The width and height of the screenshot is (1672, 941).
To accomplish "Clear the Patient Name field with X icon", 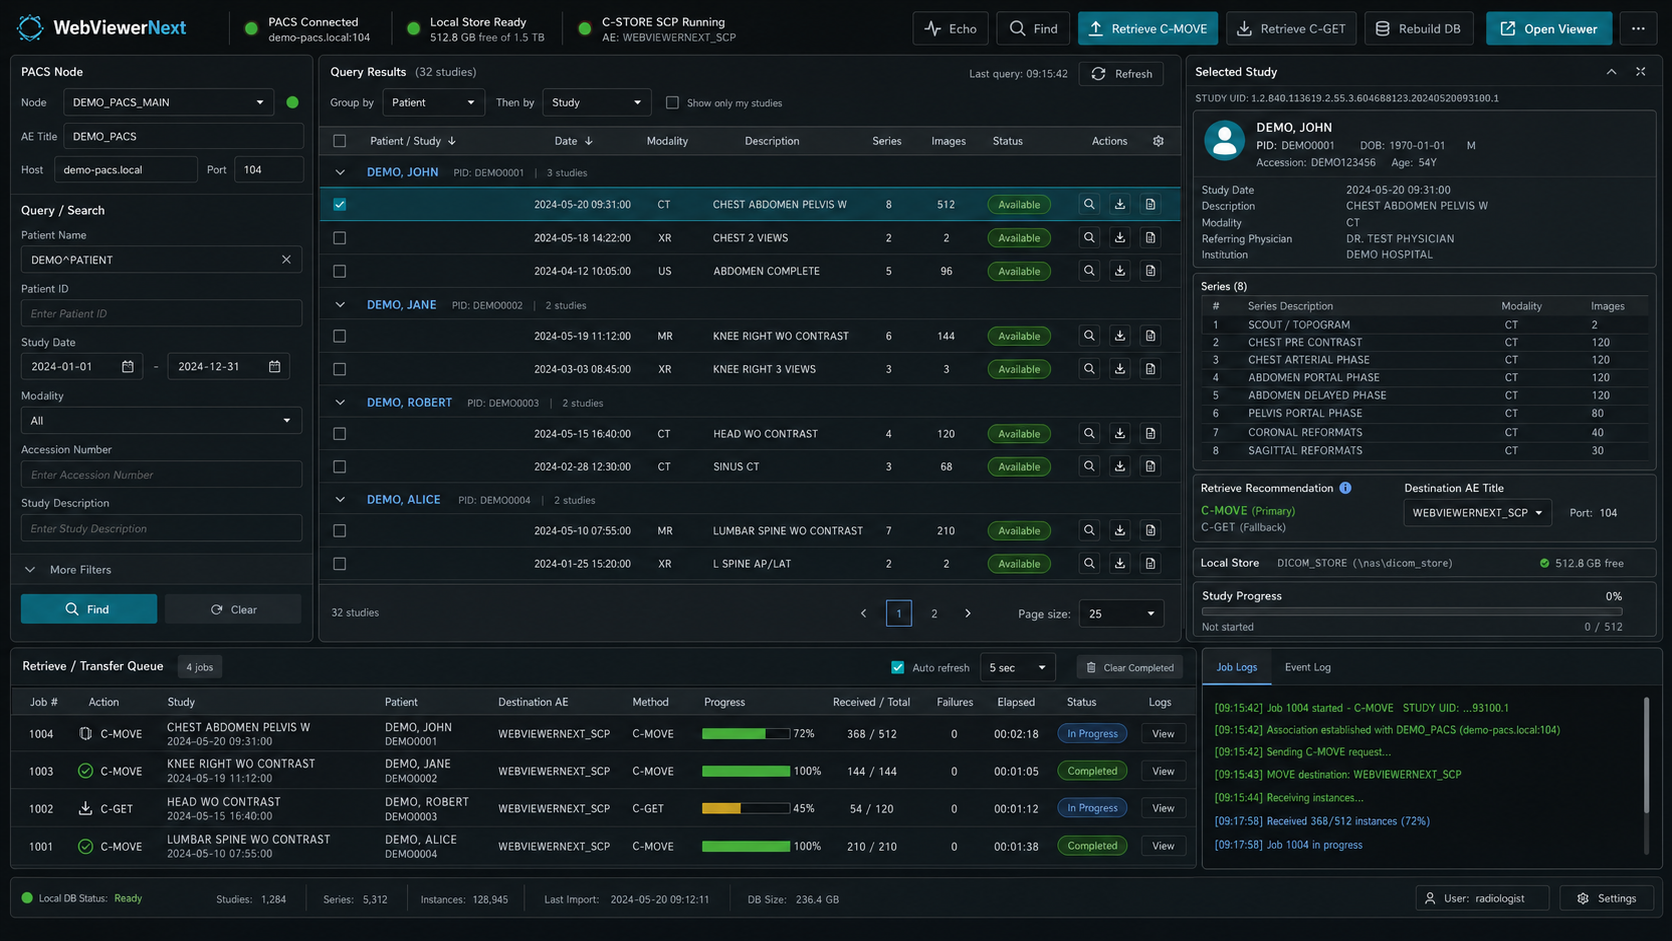I will [x=286, y=260].
